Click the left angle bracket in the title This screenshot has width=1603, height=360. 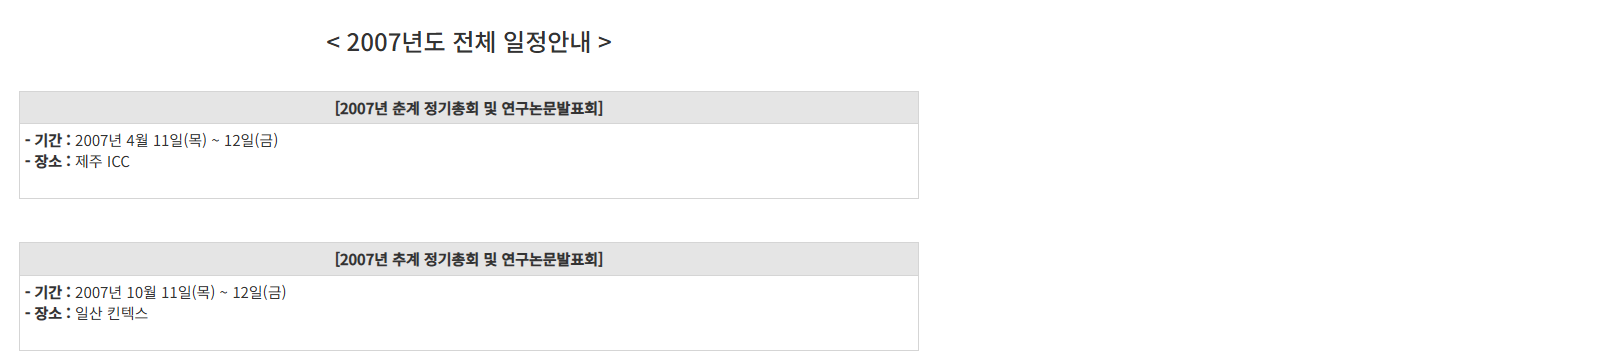(333, 42)
